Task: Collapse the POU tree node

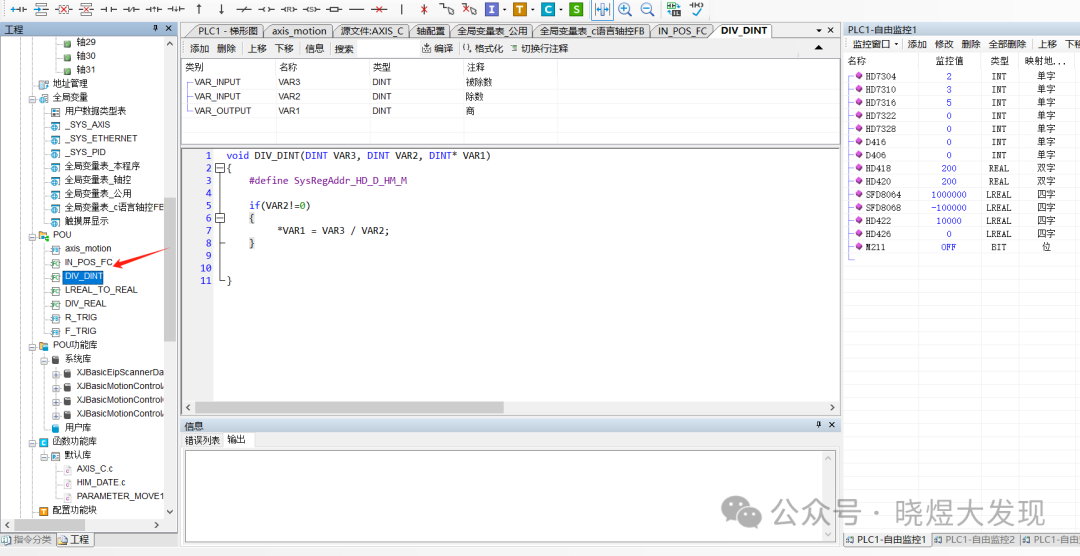Action: click(x=32, y=235)
